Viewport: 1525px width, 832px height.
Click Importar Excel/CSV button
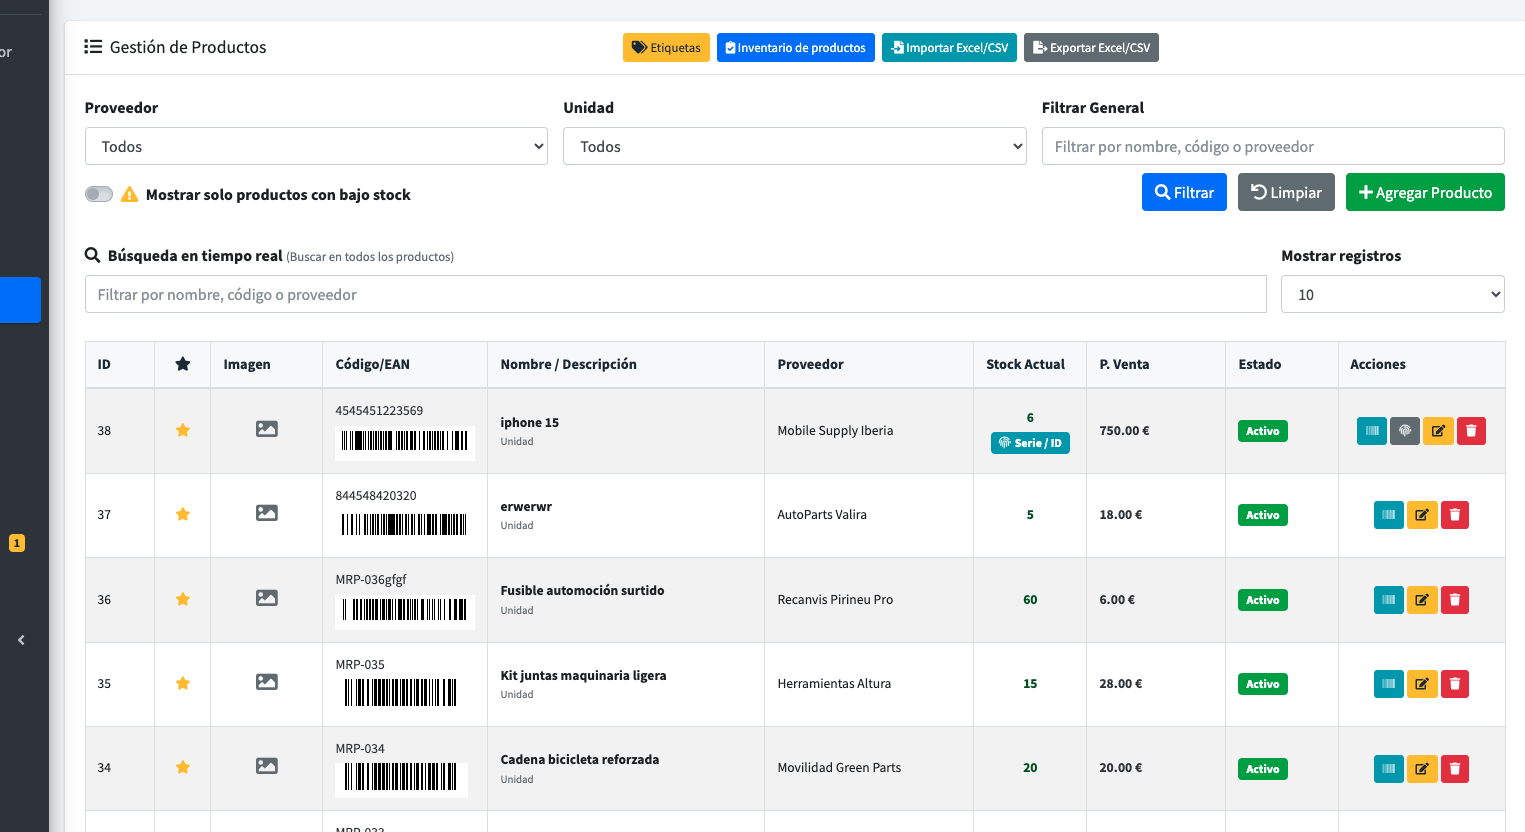point(950,48)
